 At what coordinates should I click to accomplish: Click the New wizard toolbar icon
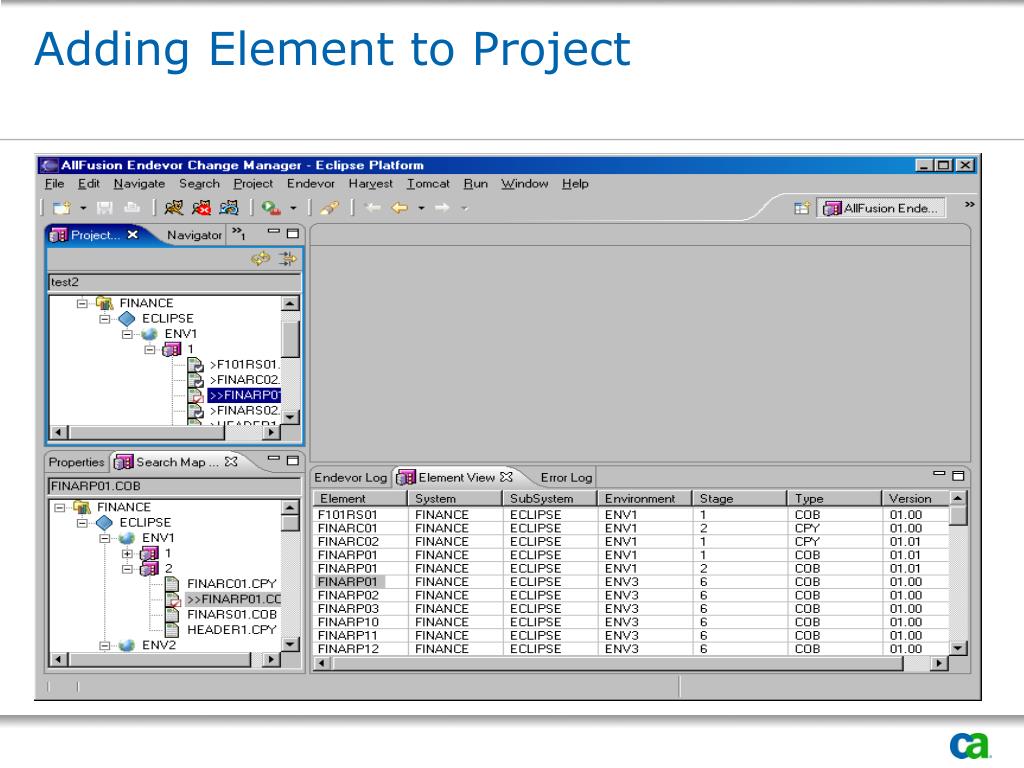coord(62,208)
